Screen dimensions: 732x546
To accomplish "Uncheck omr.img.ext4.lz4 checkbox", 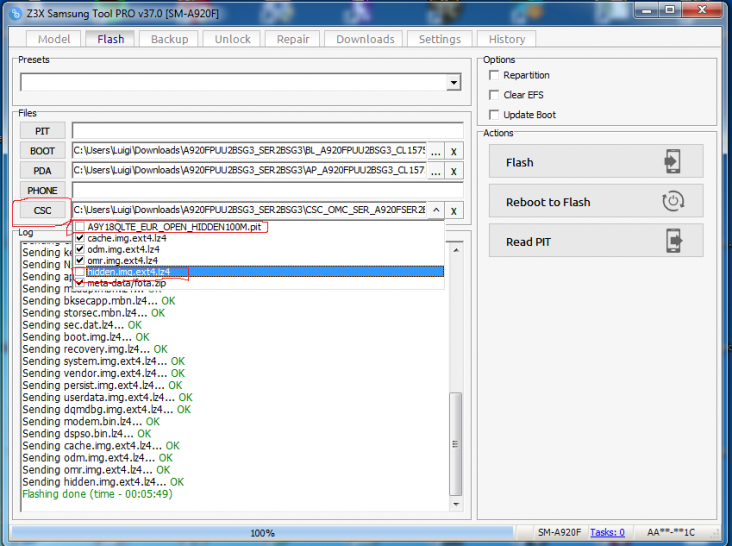I will 80,260.
